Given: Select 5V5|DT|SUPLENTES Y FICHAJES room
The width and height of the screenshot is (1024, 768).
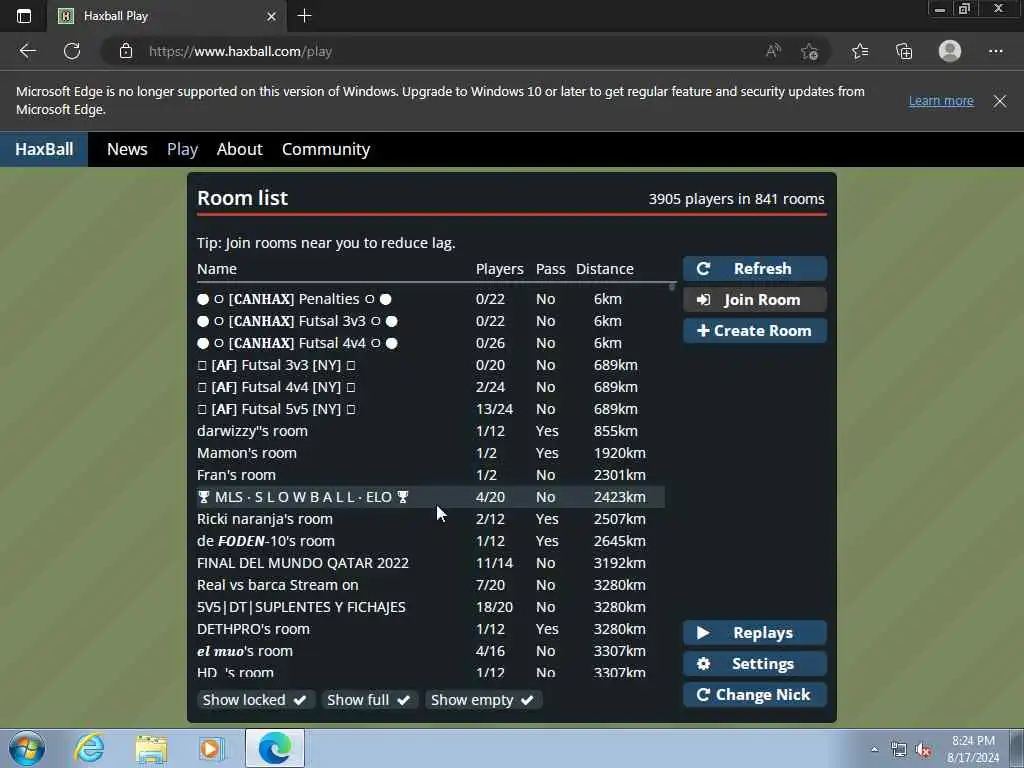Looking at the screenshot, I should [431, 607].
